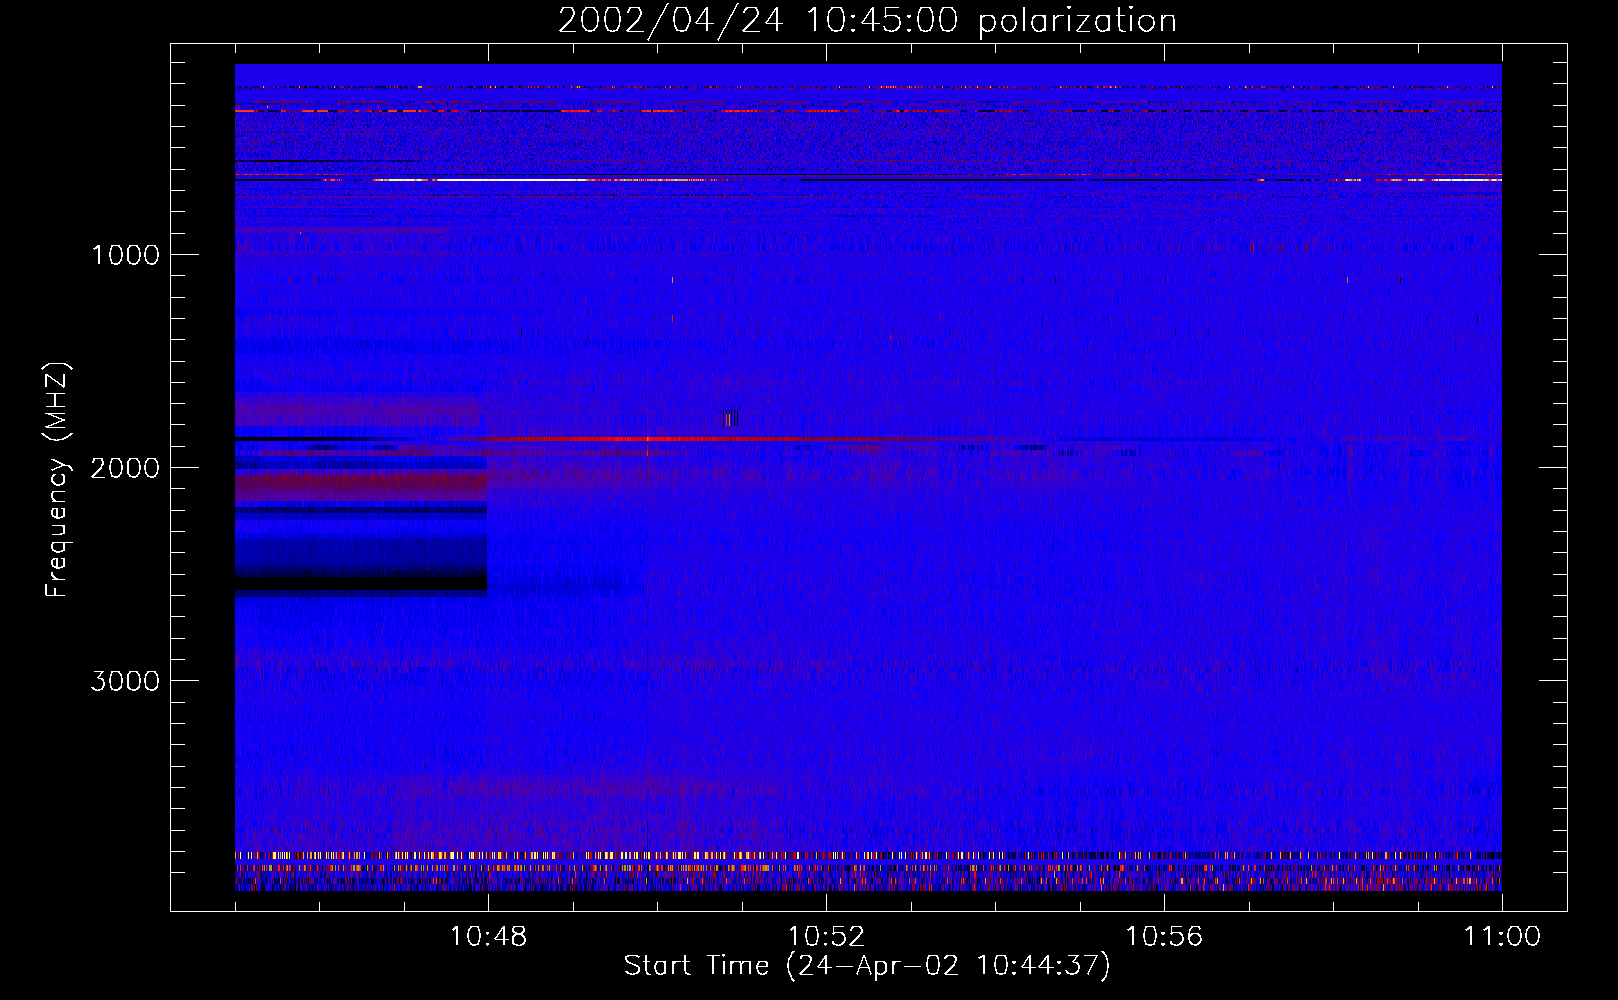Viewport: 1618px width, 1000px height.
Task: Click the 10:56 time tick label
Action: [x=1164, y=937]
